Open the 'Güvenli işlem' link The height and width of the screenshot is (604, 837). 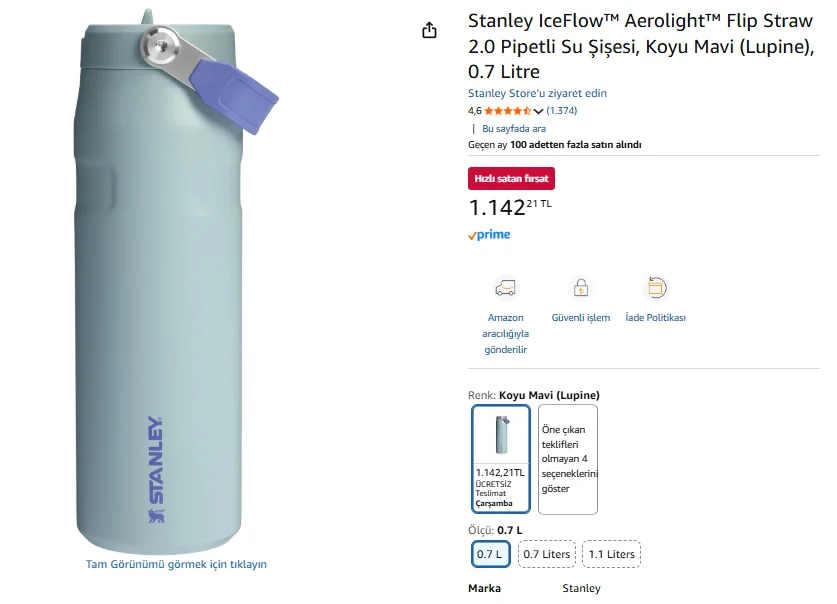pos(580,318)
